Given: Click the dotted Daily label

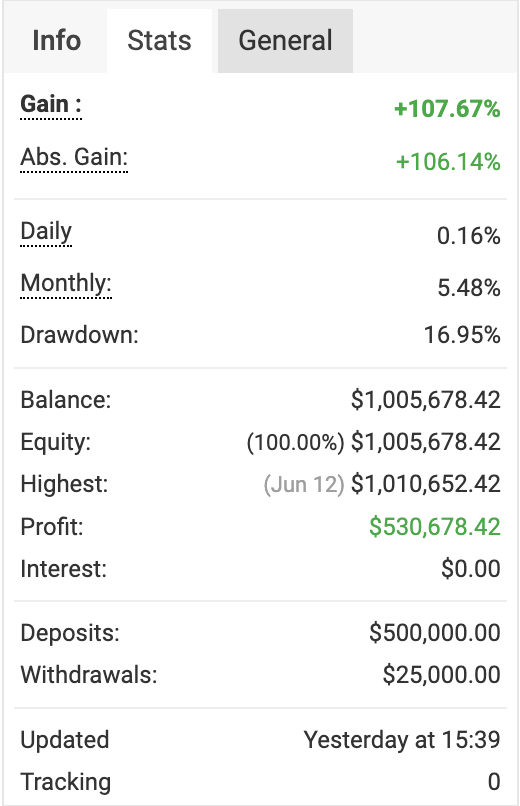Looking at the screenshot, I should [x=46, y=232].
